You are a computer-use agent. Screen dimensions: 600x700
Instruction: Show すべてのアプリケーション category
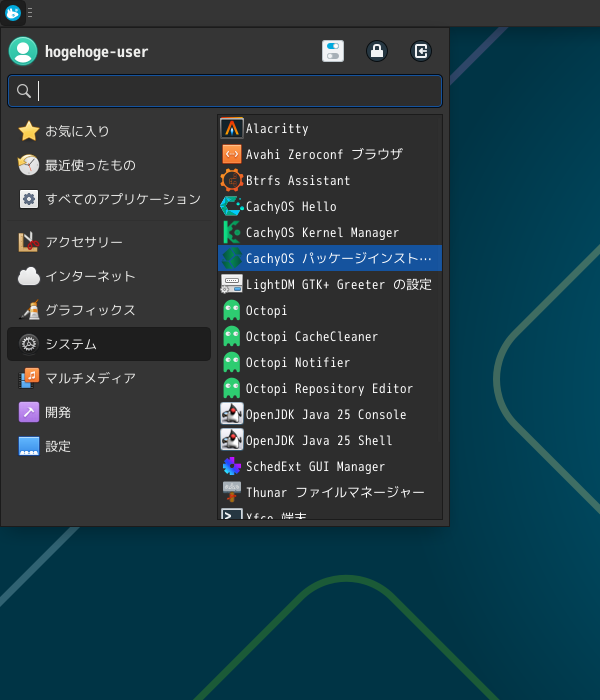[109, 199]
